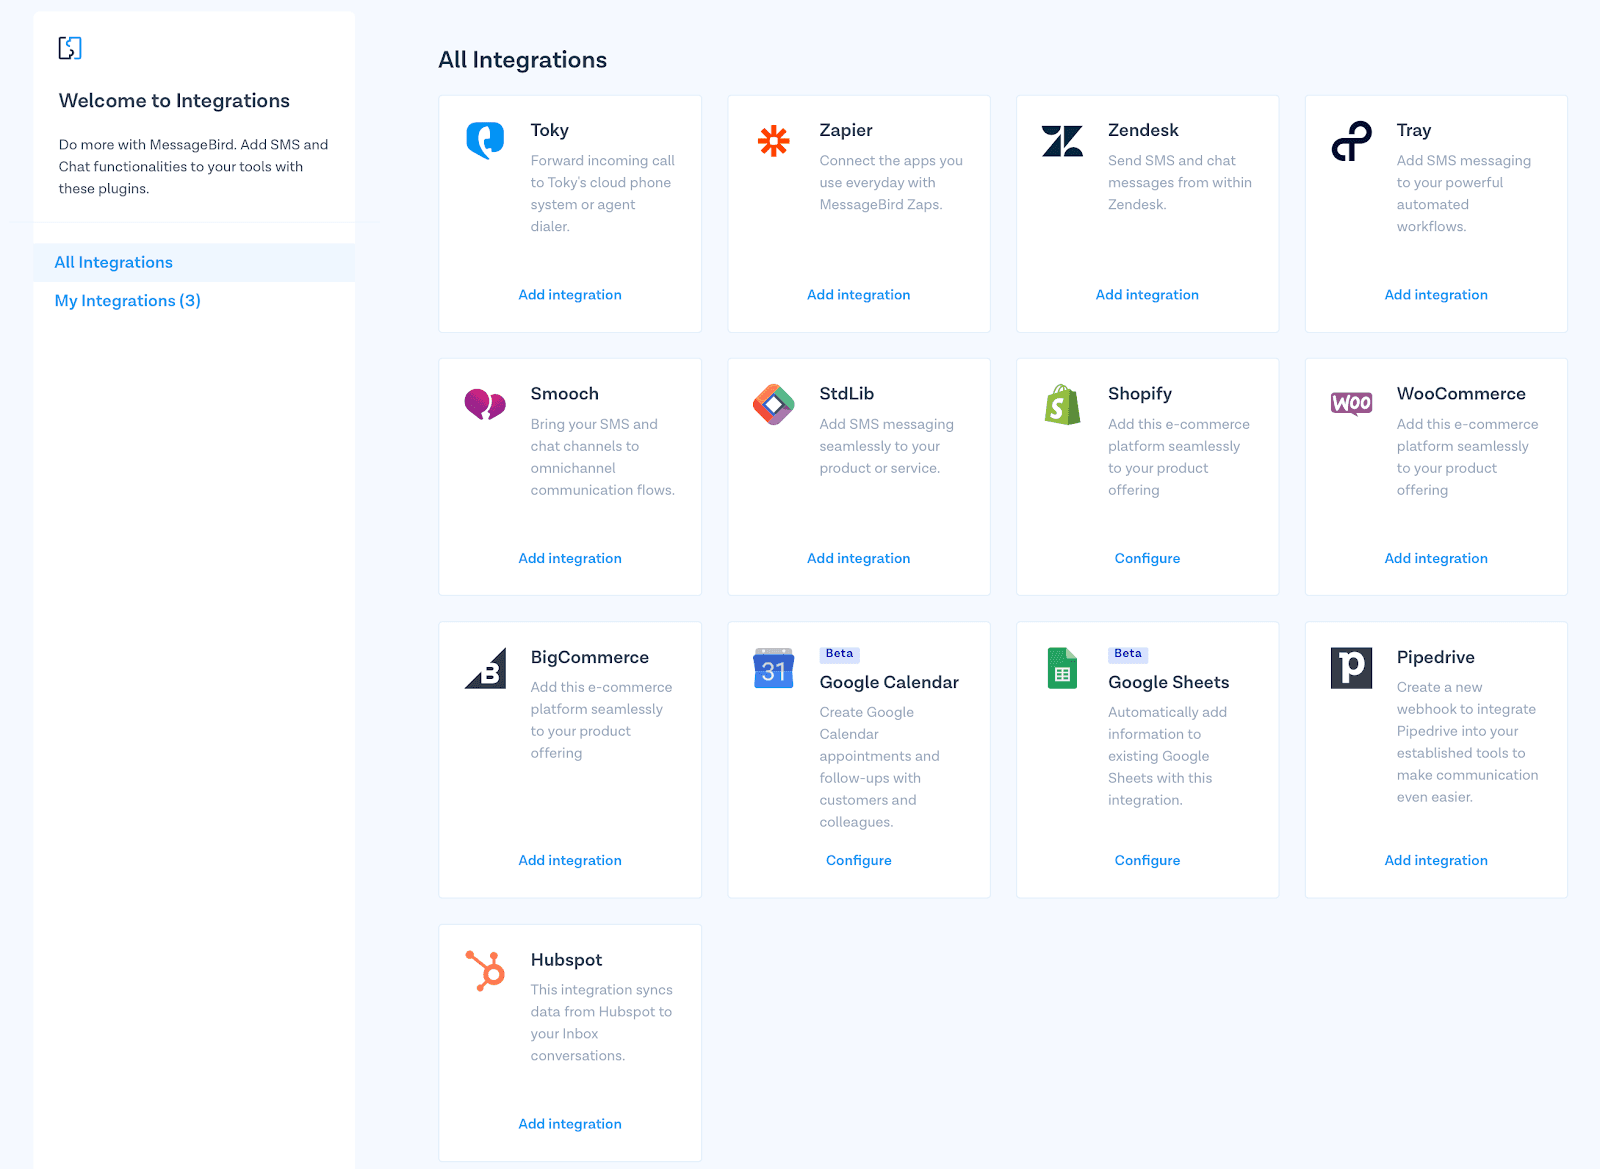Click the StdLib colorful diamond icon
Screen dimensions: 1600x1169
[773, 404]
